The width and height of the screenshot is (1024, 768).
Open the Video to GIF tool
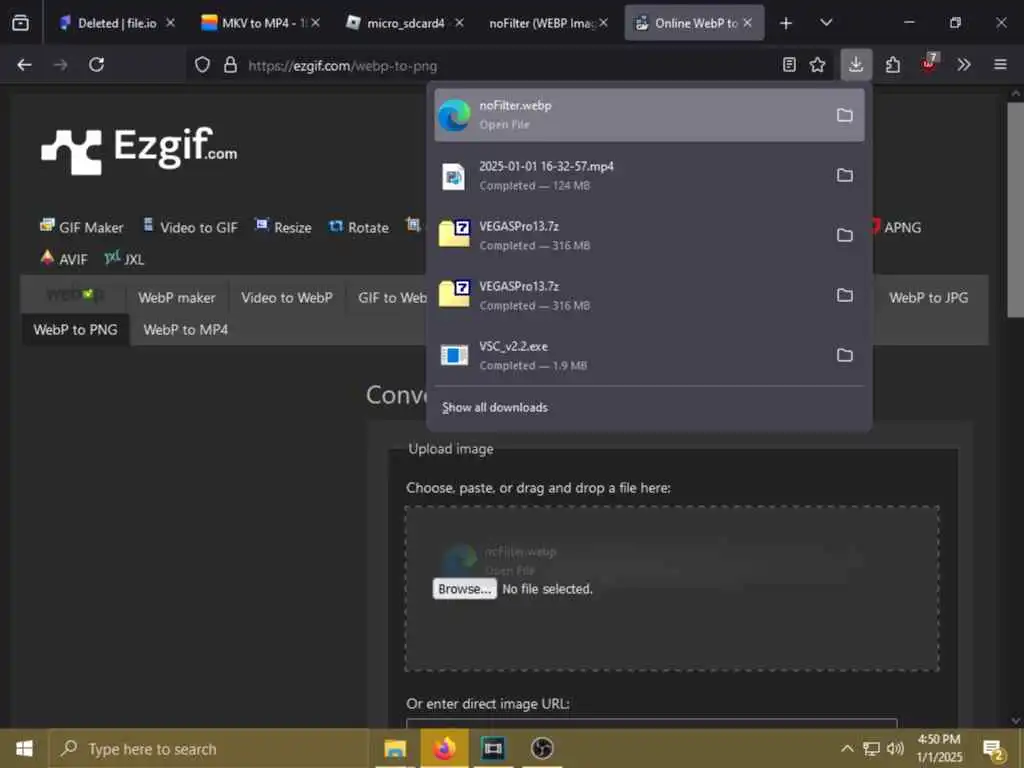pos(190,227)
